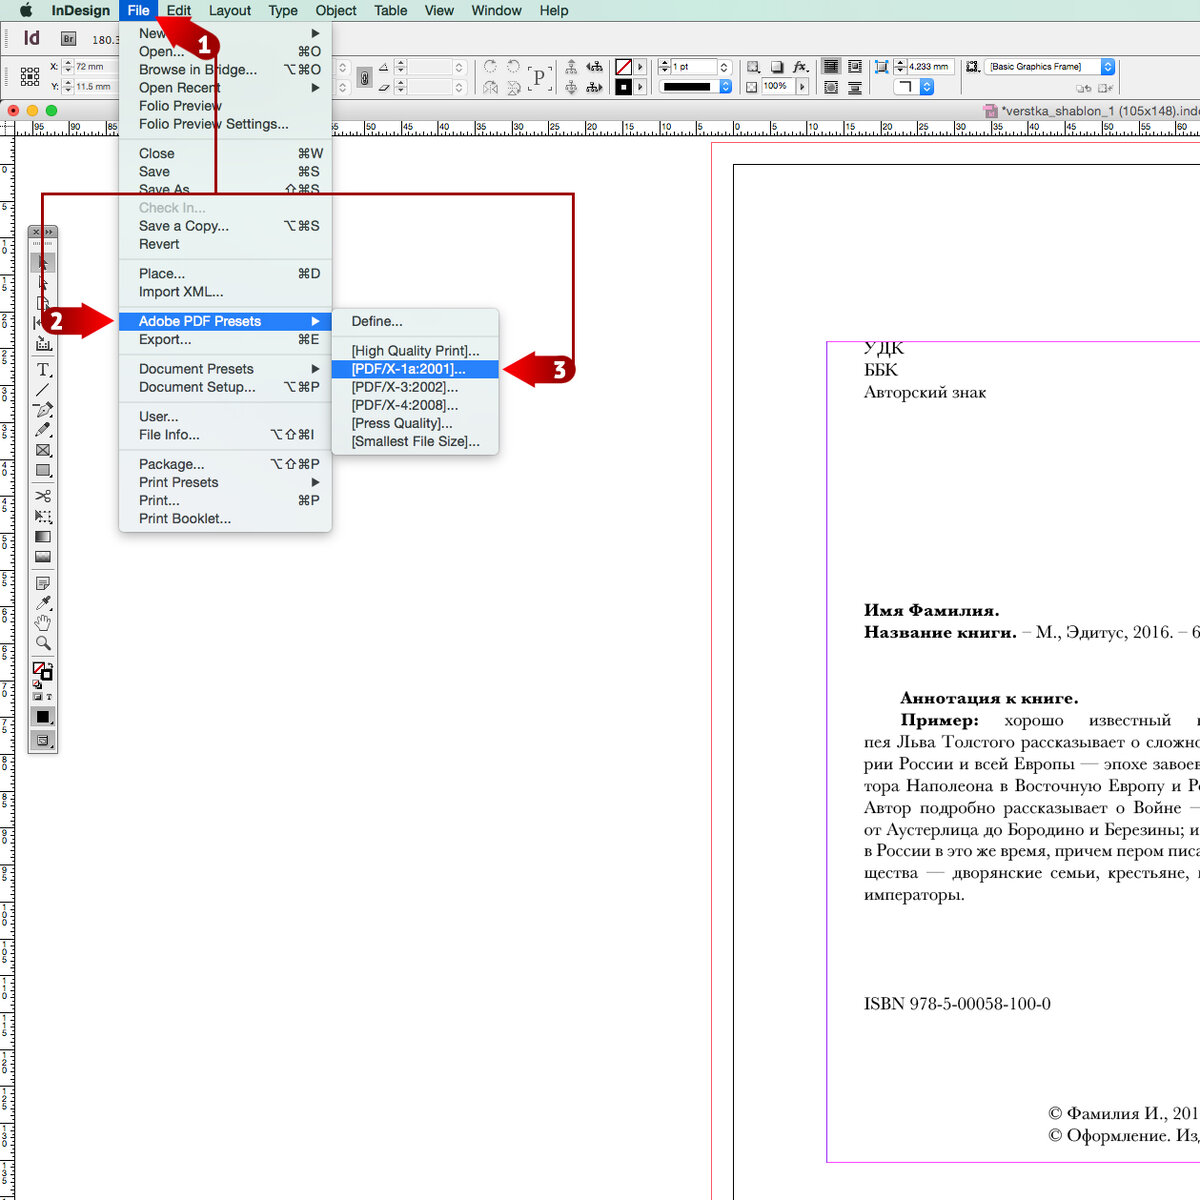Viewport: 1200px width, 1200px height.
Task: Click the verstka_shablon_1 document title tab
Action: click(x=1093, y=110)
